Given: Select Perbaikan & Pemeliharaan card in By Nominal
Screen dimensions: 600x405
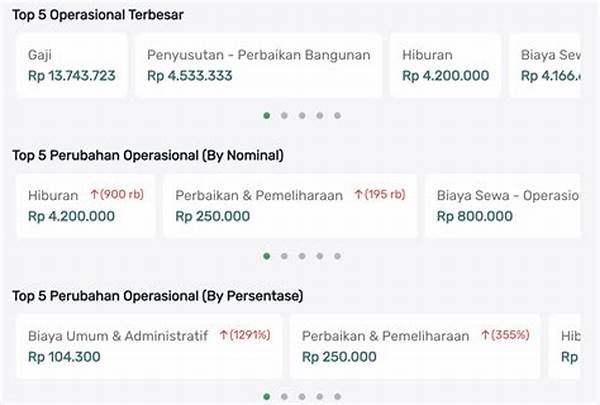Looking at the screenshot, I should click(290, 206).
